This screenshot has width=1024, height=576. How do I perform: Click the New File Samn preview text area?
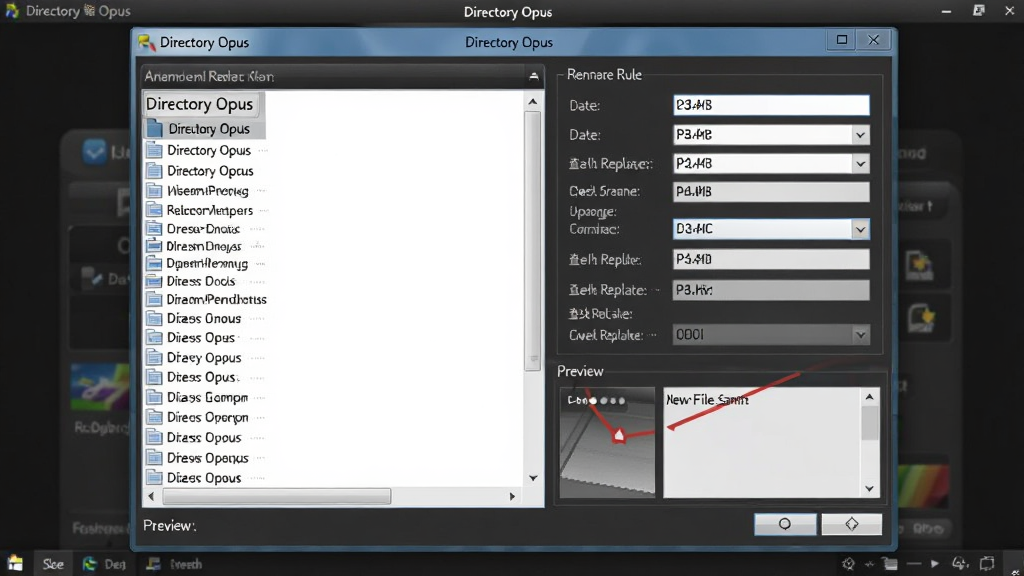tap(763, 443)
